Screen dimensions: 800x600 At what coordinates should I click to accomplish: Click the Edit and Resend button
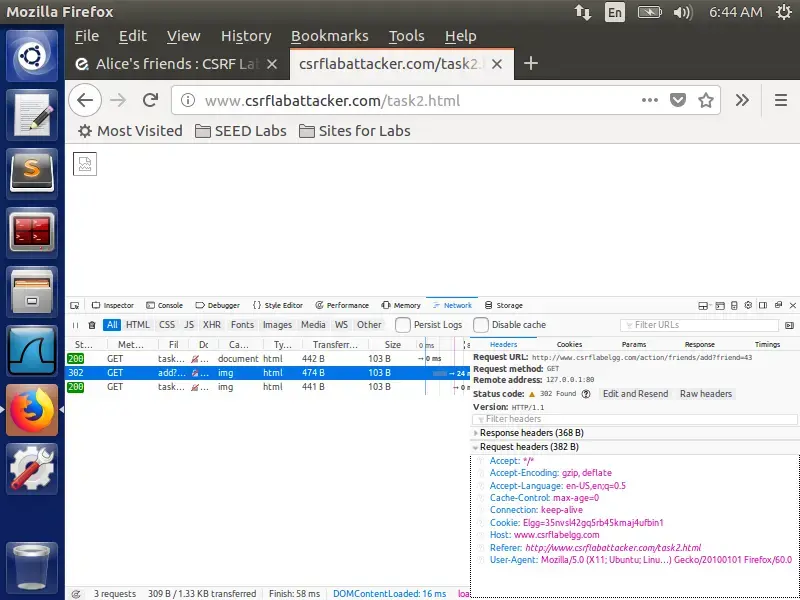click(x=635, y=394)
